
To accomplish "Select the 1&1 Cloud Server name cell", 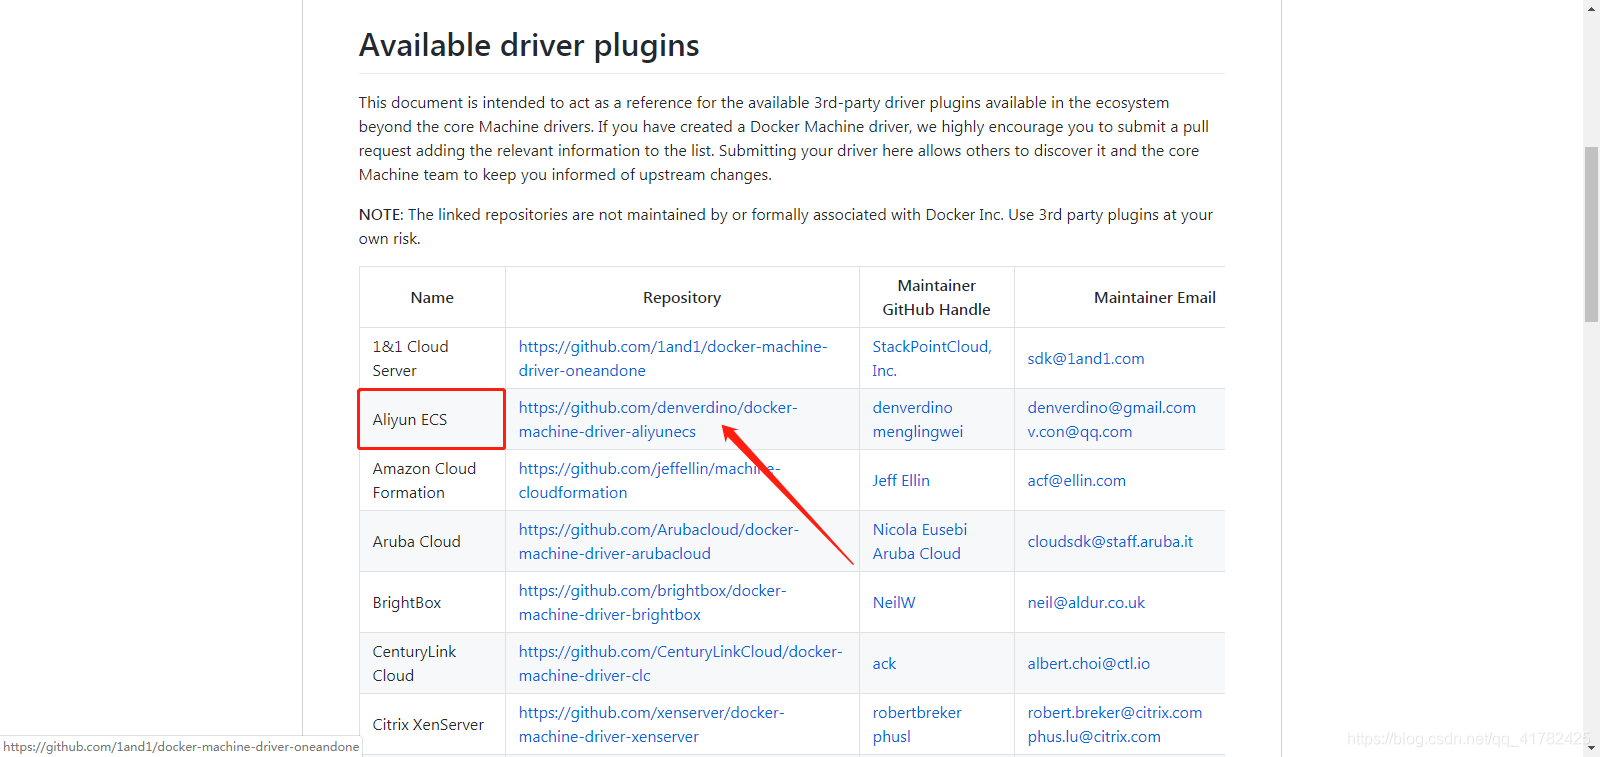I will pyautogui.click(x=432, y=358).
